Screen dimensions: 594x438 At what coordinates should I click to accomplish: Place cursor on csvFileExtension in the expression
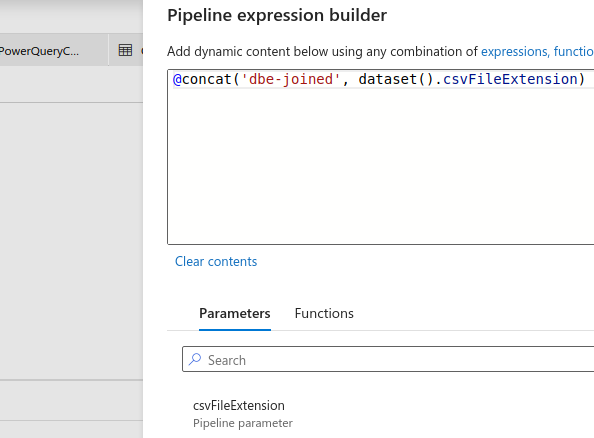[x=510, y=79]
